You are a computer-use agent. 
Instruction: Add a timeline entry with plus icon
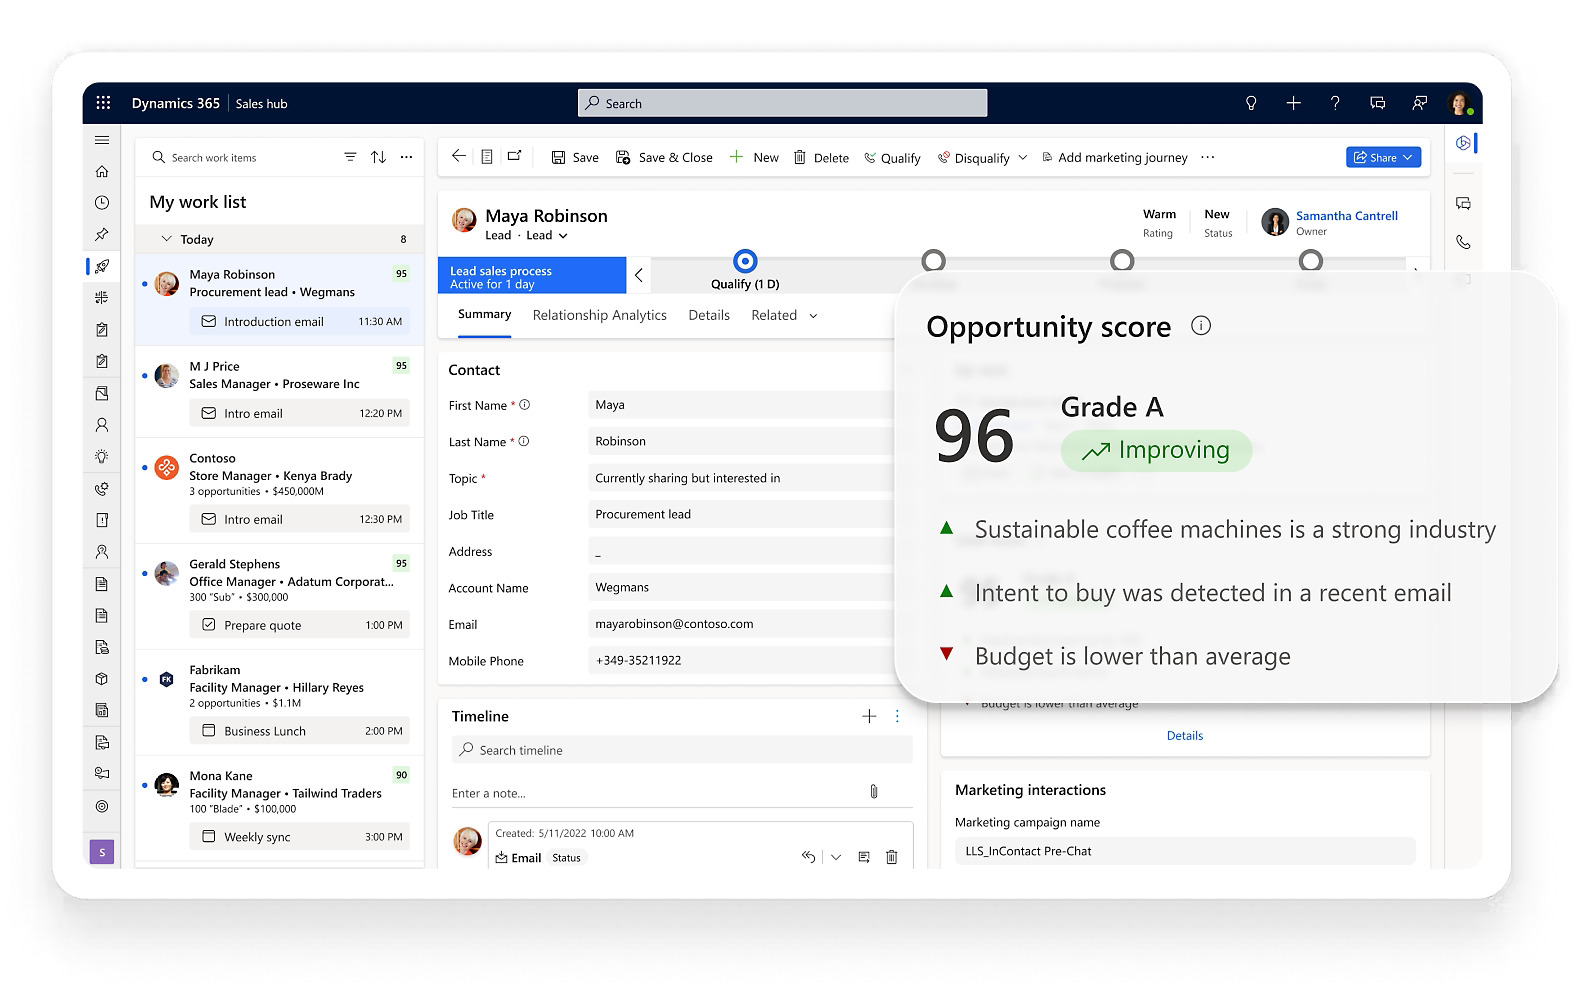pyautogui.click(x=869, y=716)
